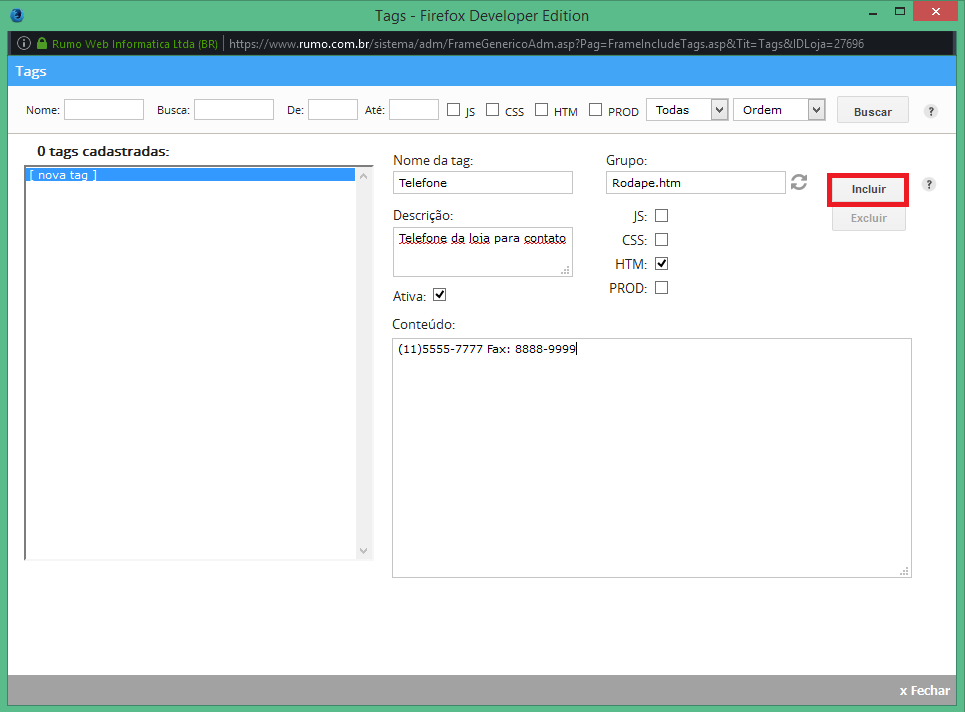Tick the CSS filter checkbox in search bar
Viewport: 965px width, 712px height.
pyautogui.click(x=492, y=110)
